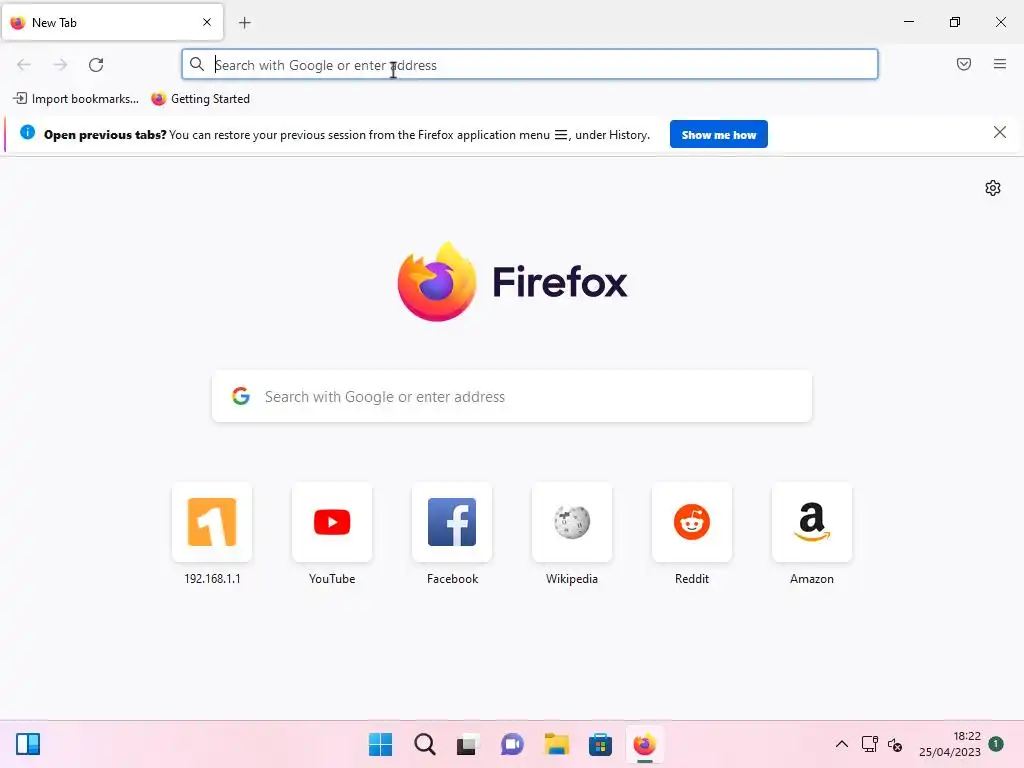Click the Firefox icon in the taskbar
The height and width of the screenshot is (768, 1024).
point(644,744)
